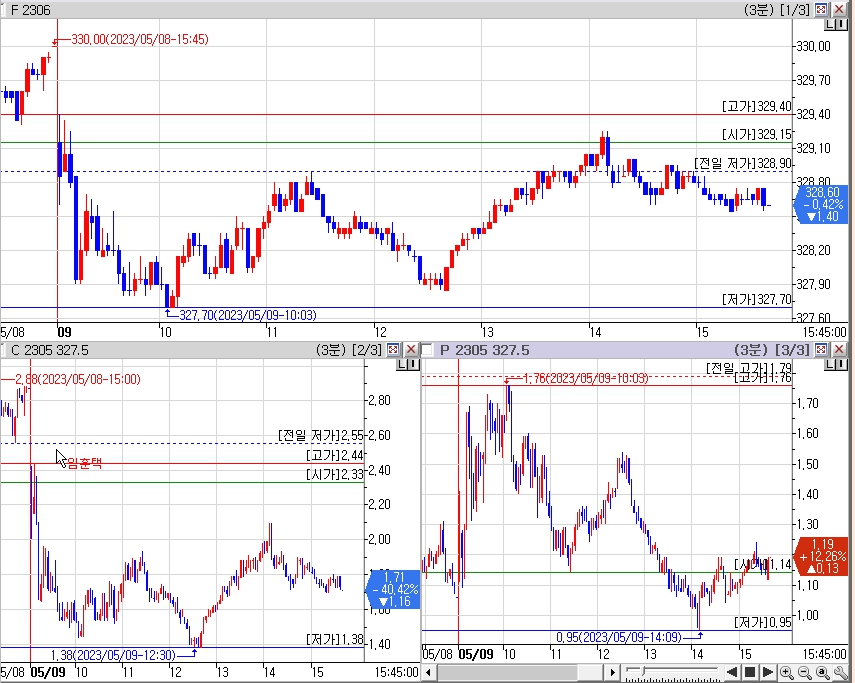Click the 15:45:00 time label in C 2305 chart
This screenshot has height=683, width=855.
(x=396, y=673)
